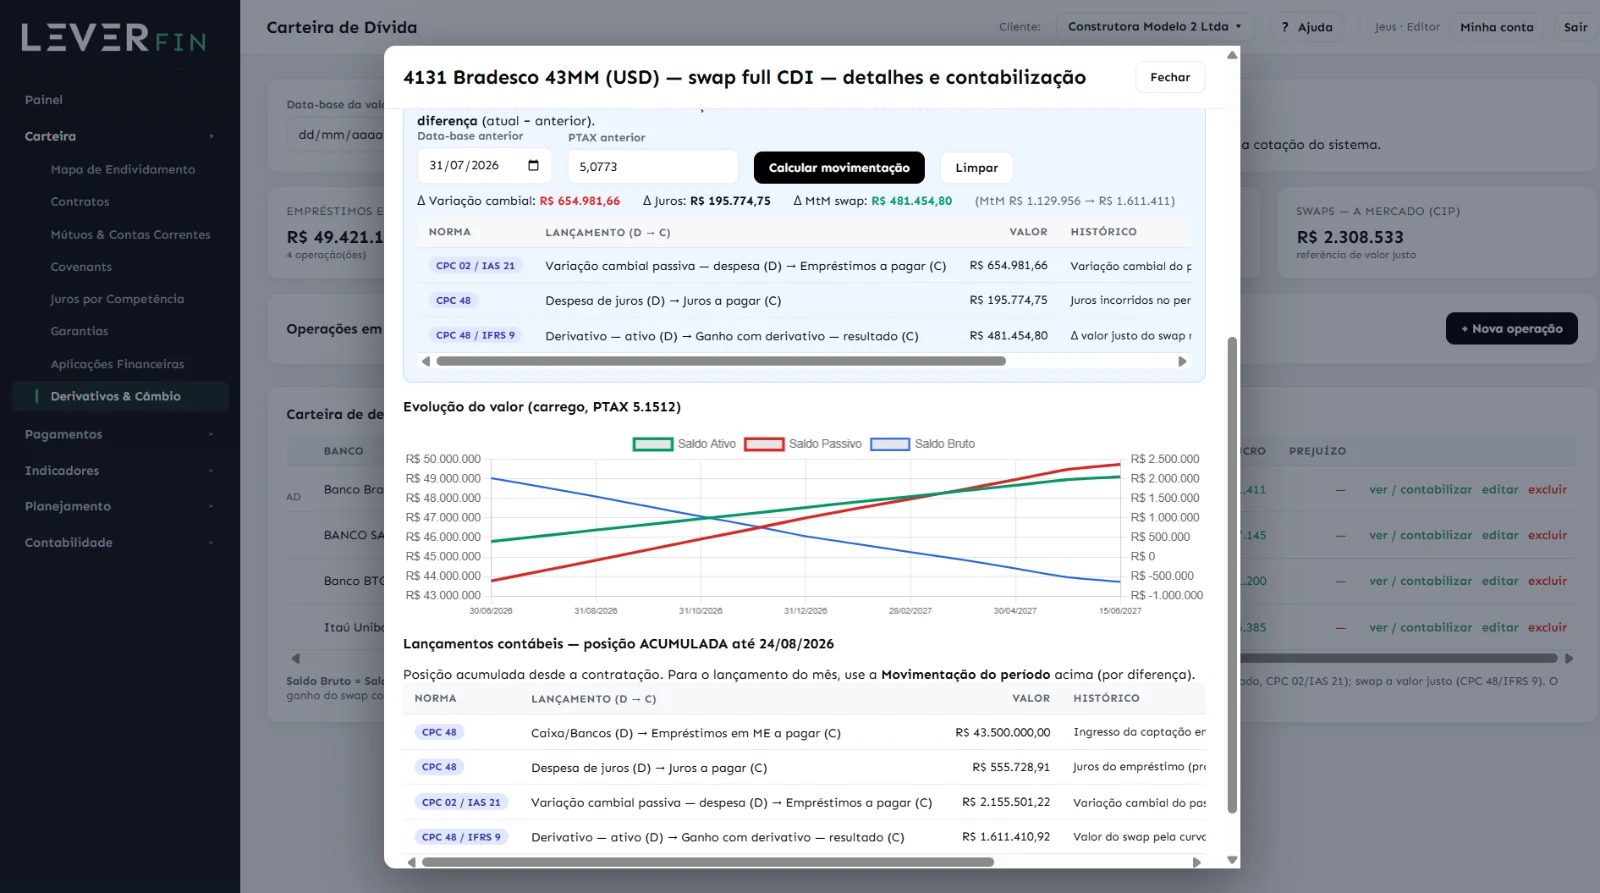
Task: Open Mapa de Endividamento
Action: coord(123,170)
